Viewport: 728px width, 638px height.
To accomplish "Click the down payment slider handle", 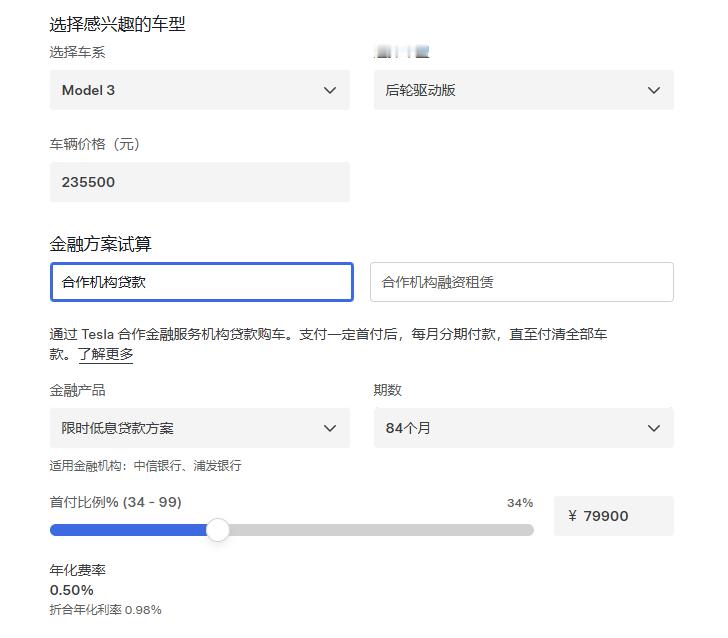I will (x=218, y=530).
